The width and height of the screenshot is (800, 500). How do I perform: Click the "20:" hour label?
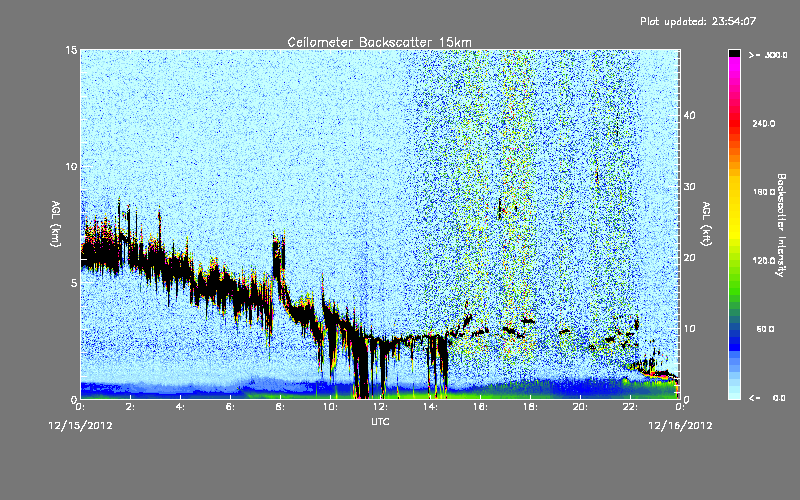(x=580, y=407)
